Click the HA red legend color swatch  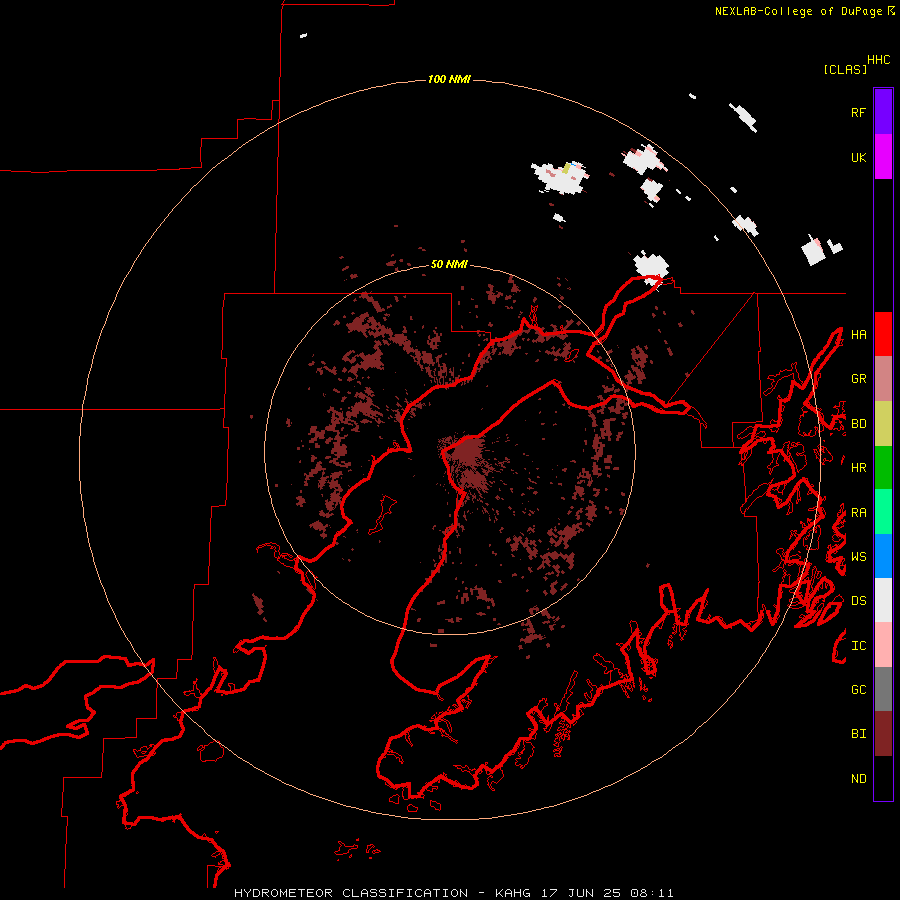coord(883,334)
